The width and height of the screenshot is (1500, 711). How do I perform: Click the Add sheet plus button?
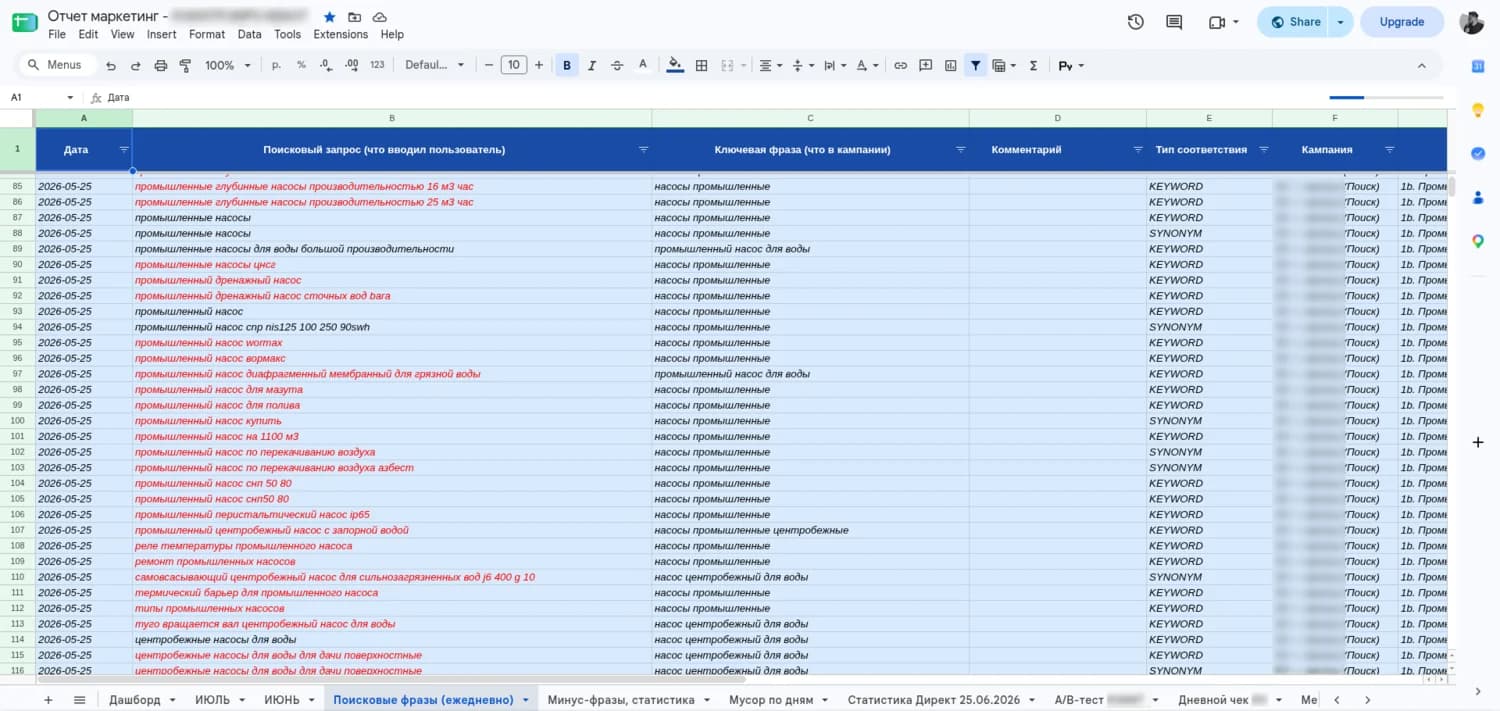click(x=48, y=700)
